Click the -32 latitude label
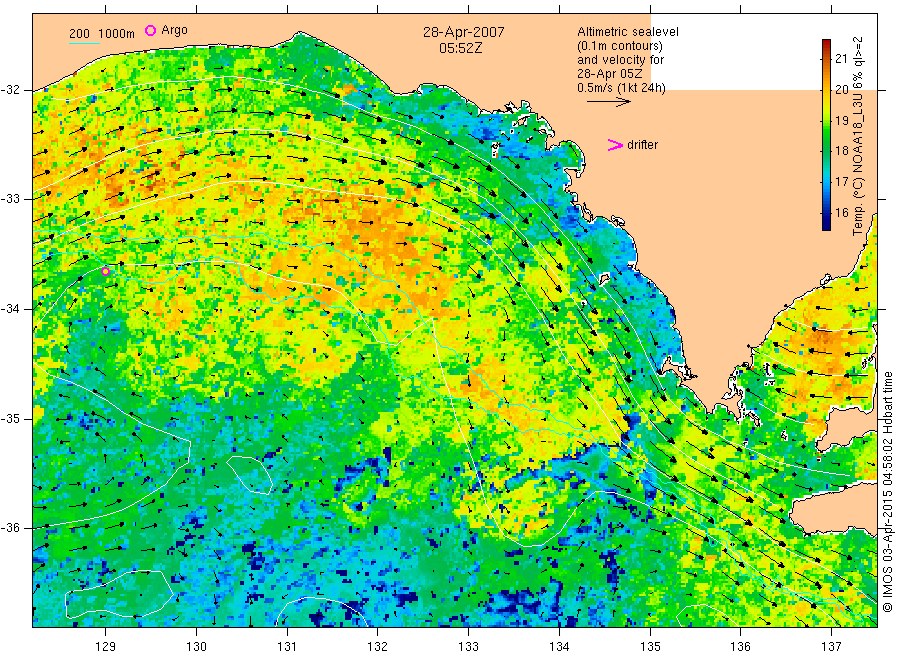900x660 pixels. tap(10, 91)
